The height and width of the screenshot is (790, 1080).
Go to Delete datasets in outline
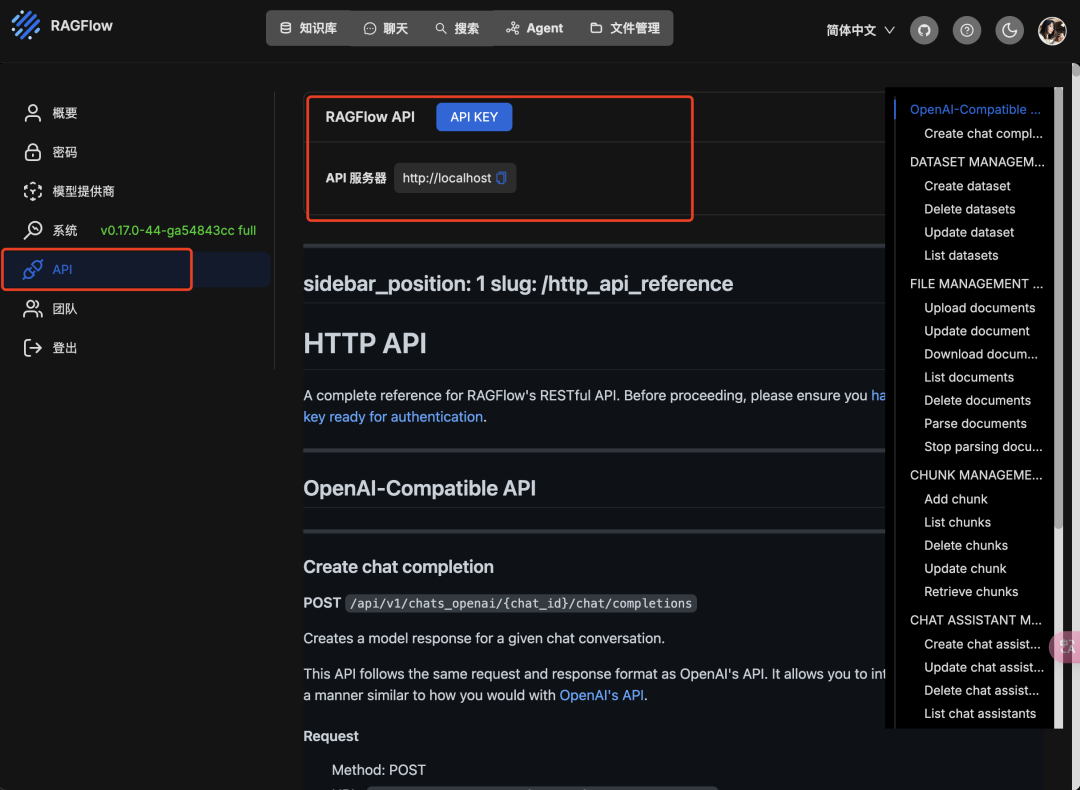coord(969,209)
